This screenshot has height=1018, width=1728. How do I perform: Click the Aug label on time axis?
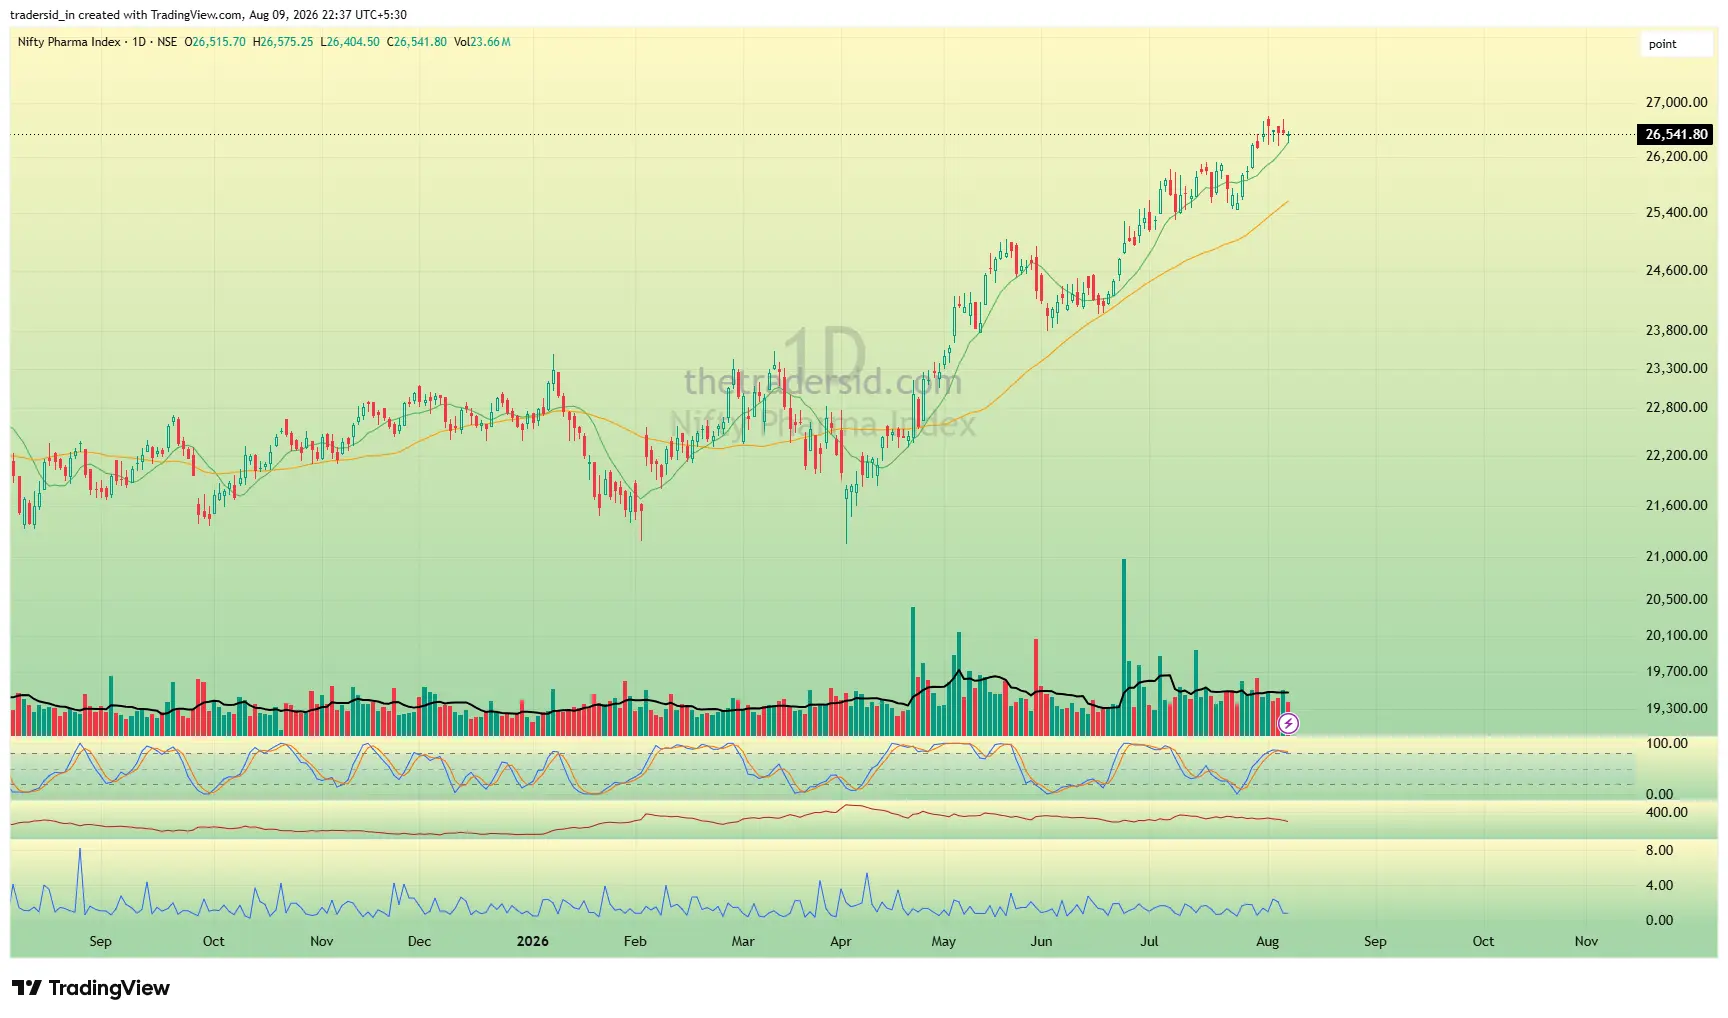(x=1267, y=941)
